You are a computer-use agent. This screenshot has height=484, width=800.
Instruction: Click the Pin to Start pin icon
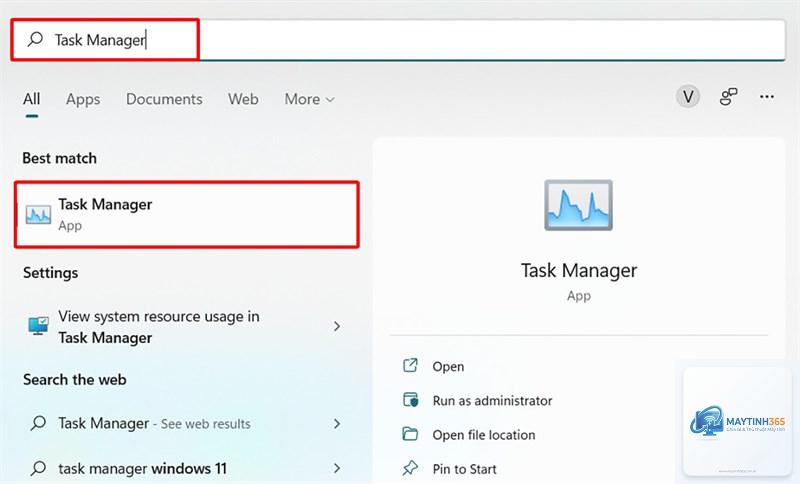pos(410,468)
